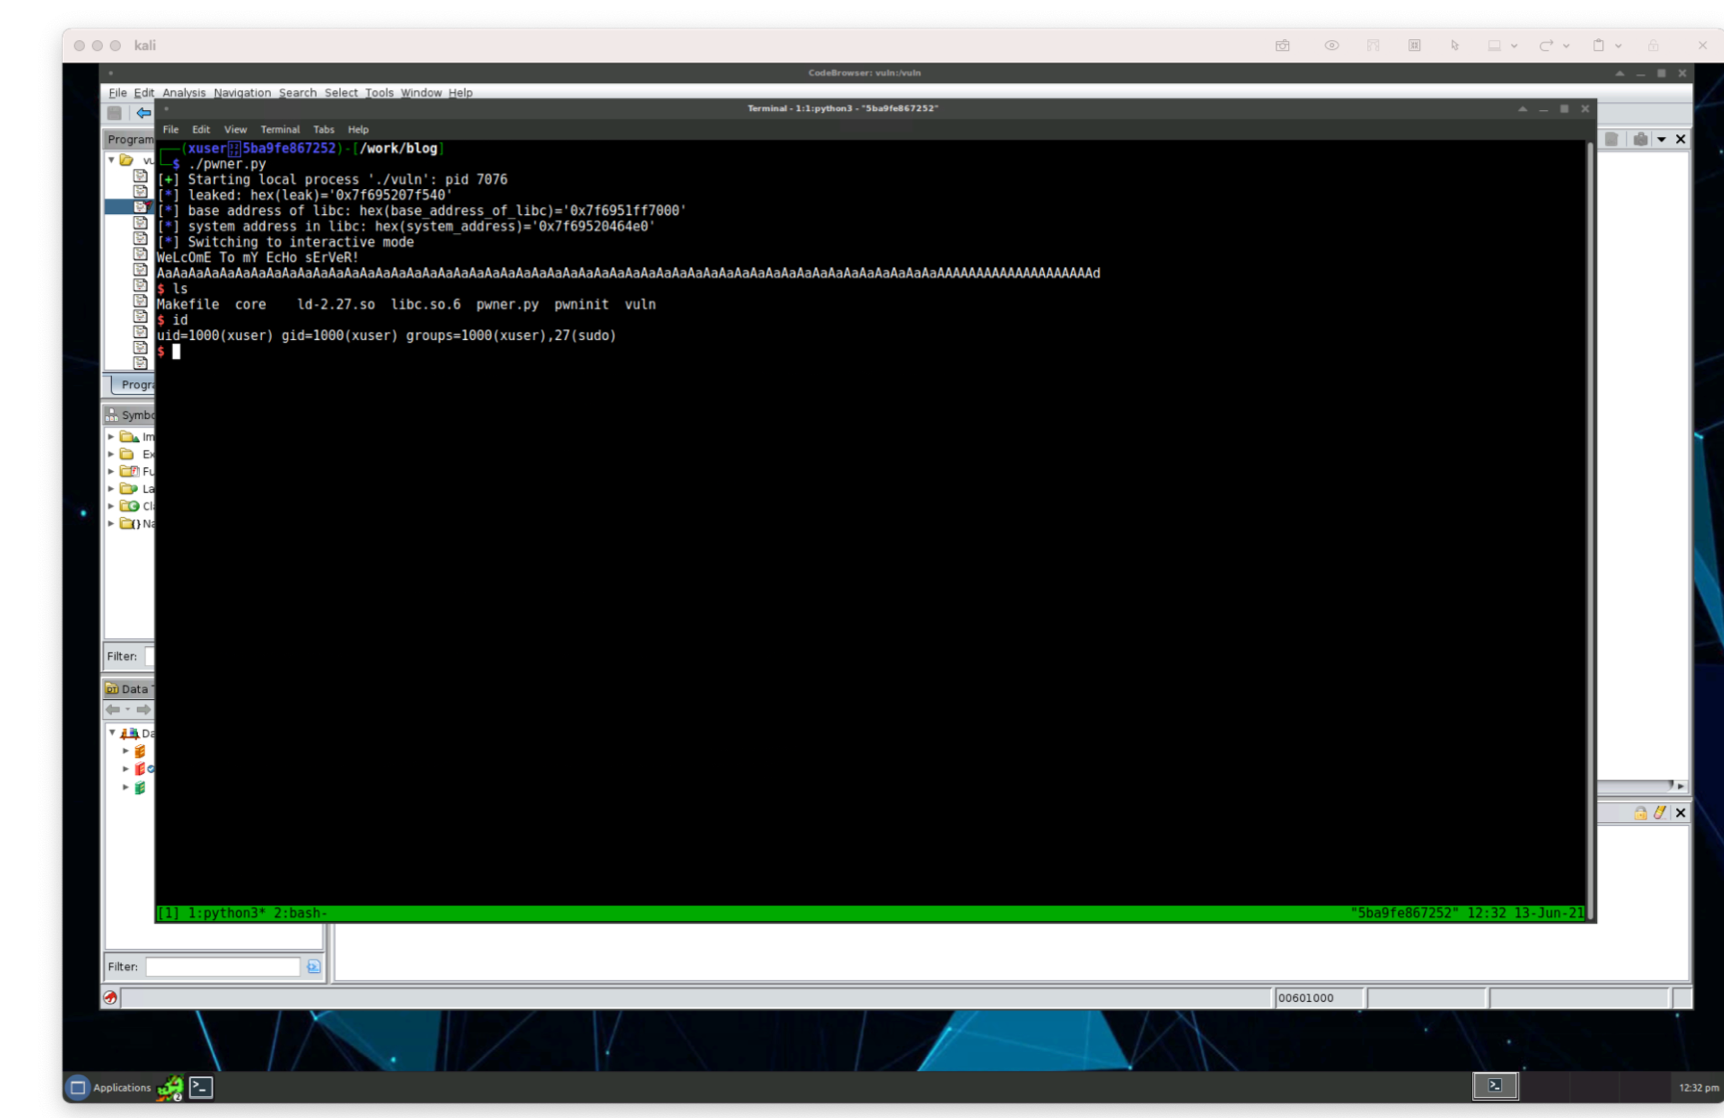The width and height of the screenshot is (1724, 1118).
Task: Open the display dropdown chevron in the top toolbar
Action: [1514, 45]
